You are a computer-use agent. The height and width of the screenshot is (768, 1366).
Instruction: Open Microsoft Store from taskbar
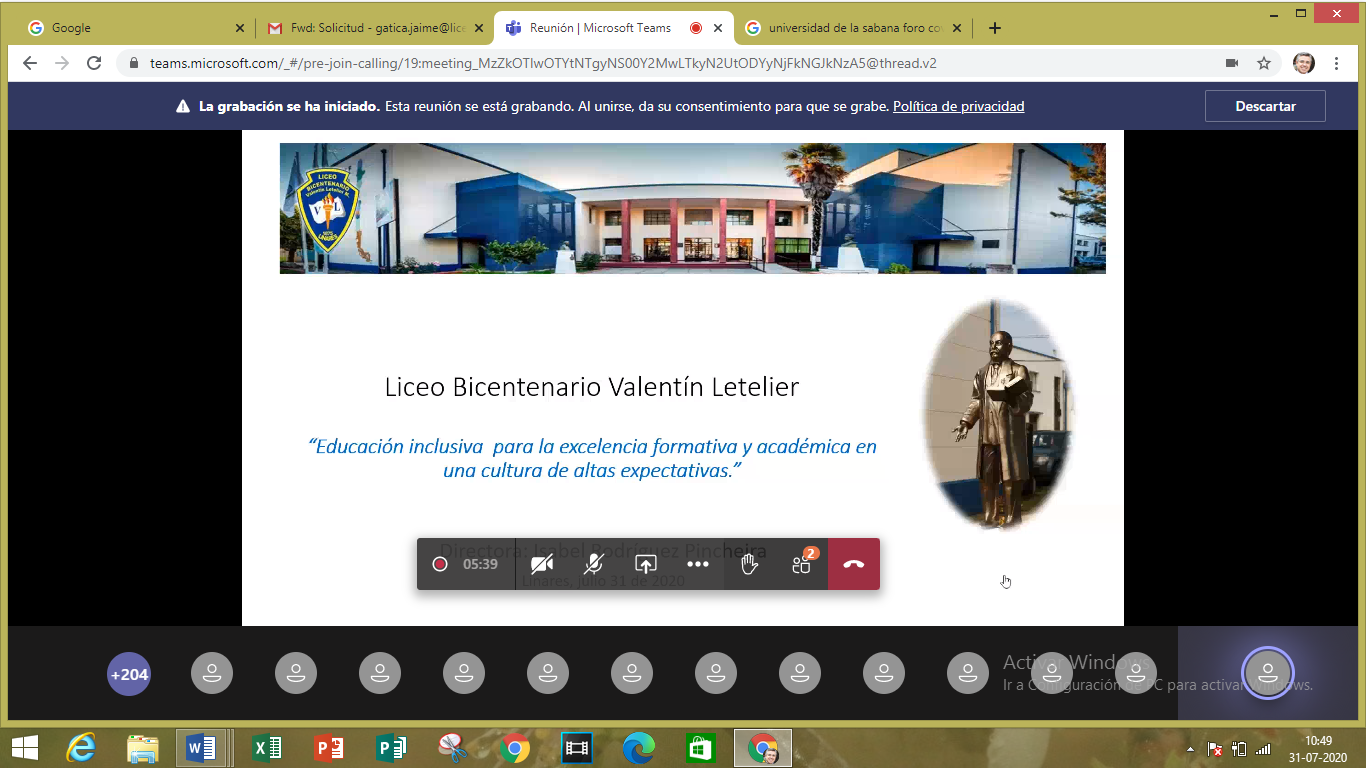coord(700,747)
